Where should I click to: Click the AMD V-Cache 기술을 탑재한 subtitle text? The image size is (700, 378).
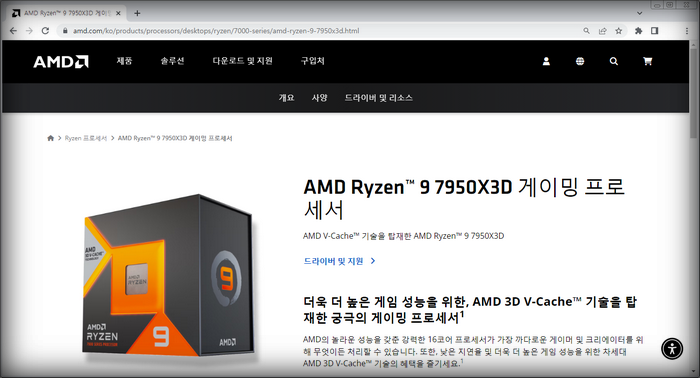pos(404,236)
